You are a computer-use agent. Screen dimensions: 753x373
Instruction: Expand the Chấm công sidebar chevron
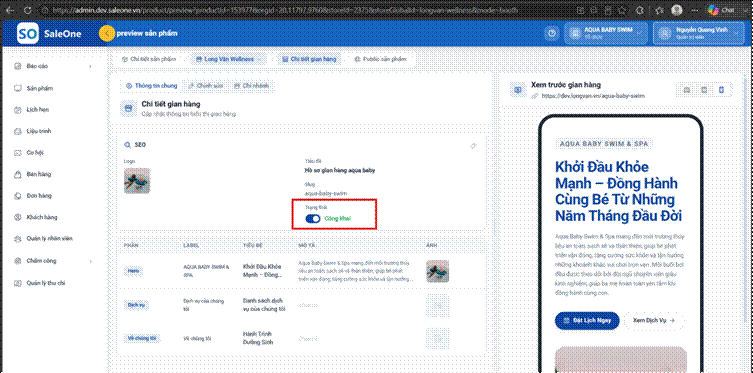(x=90, y=261)
